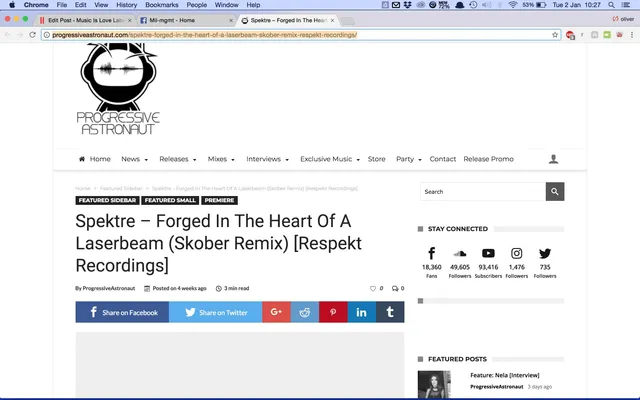The image size is (640, 400).
Task: Open the Release Promo page
Action: click(488, 159)
